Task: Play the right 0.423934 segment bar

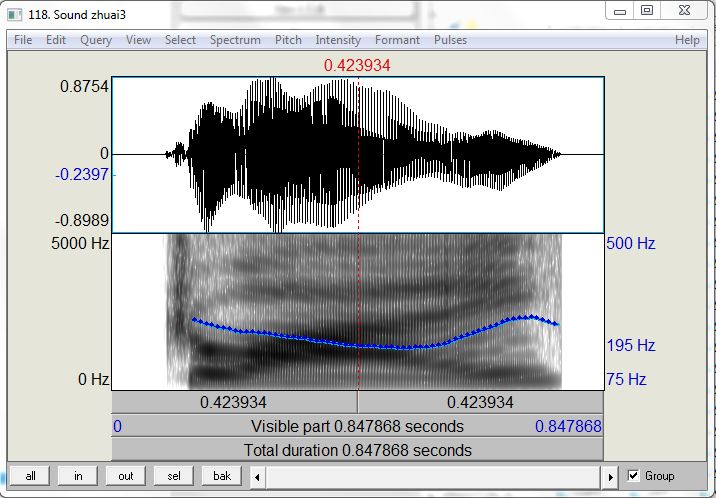Action: [x=481, y=402]
